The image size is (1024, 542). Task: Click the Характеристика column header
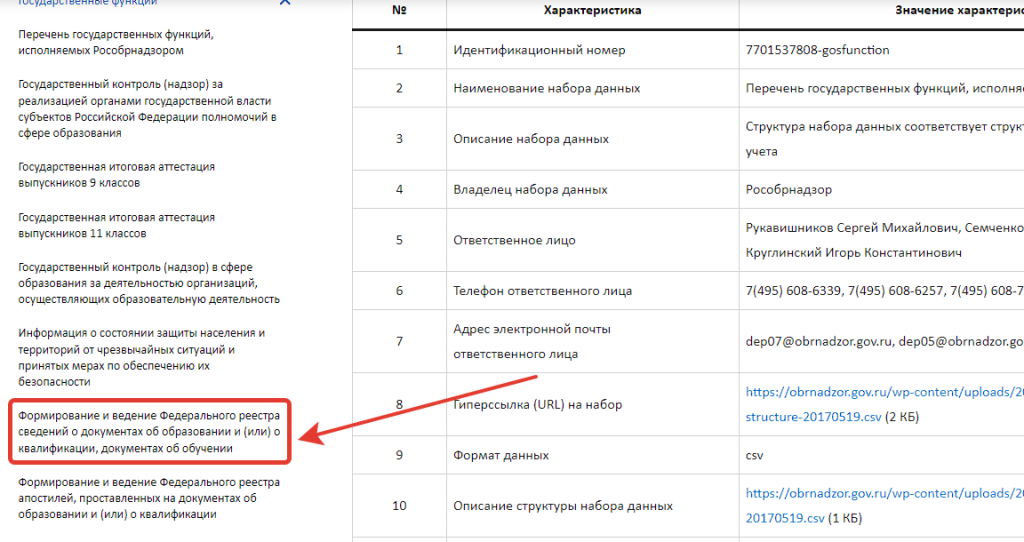pyautogui.click(x=592, y=10)
